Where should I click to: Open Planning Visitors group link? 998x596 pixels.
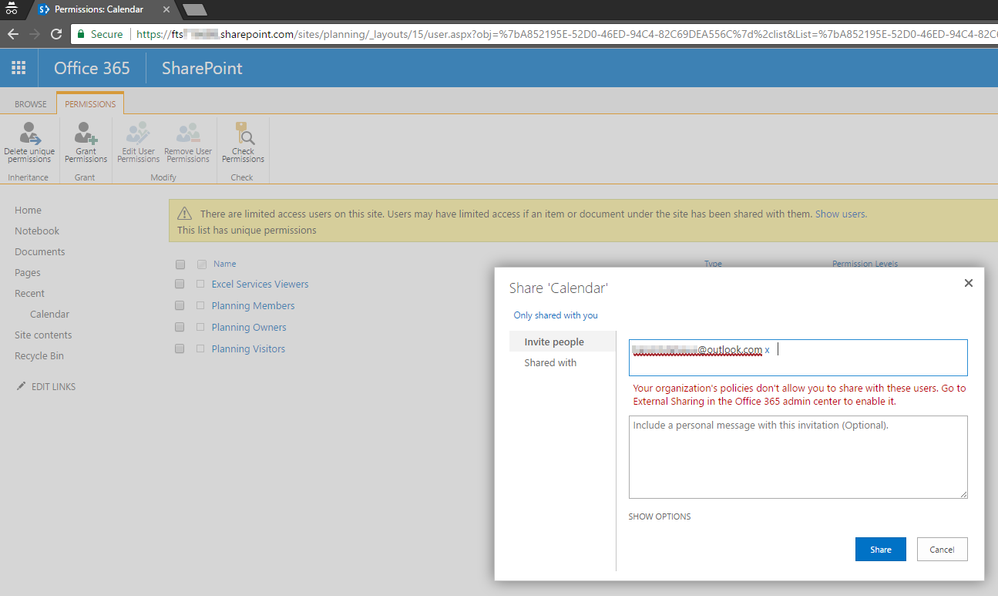pos(248,349)
